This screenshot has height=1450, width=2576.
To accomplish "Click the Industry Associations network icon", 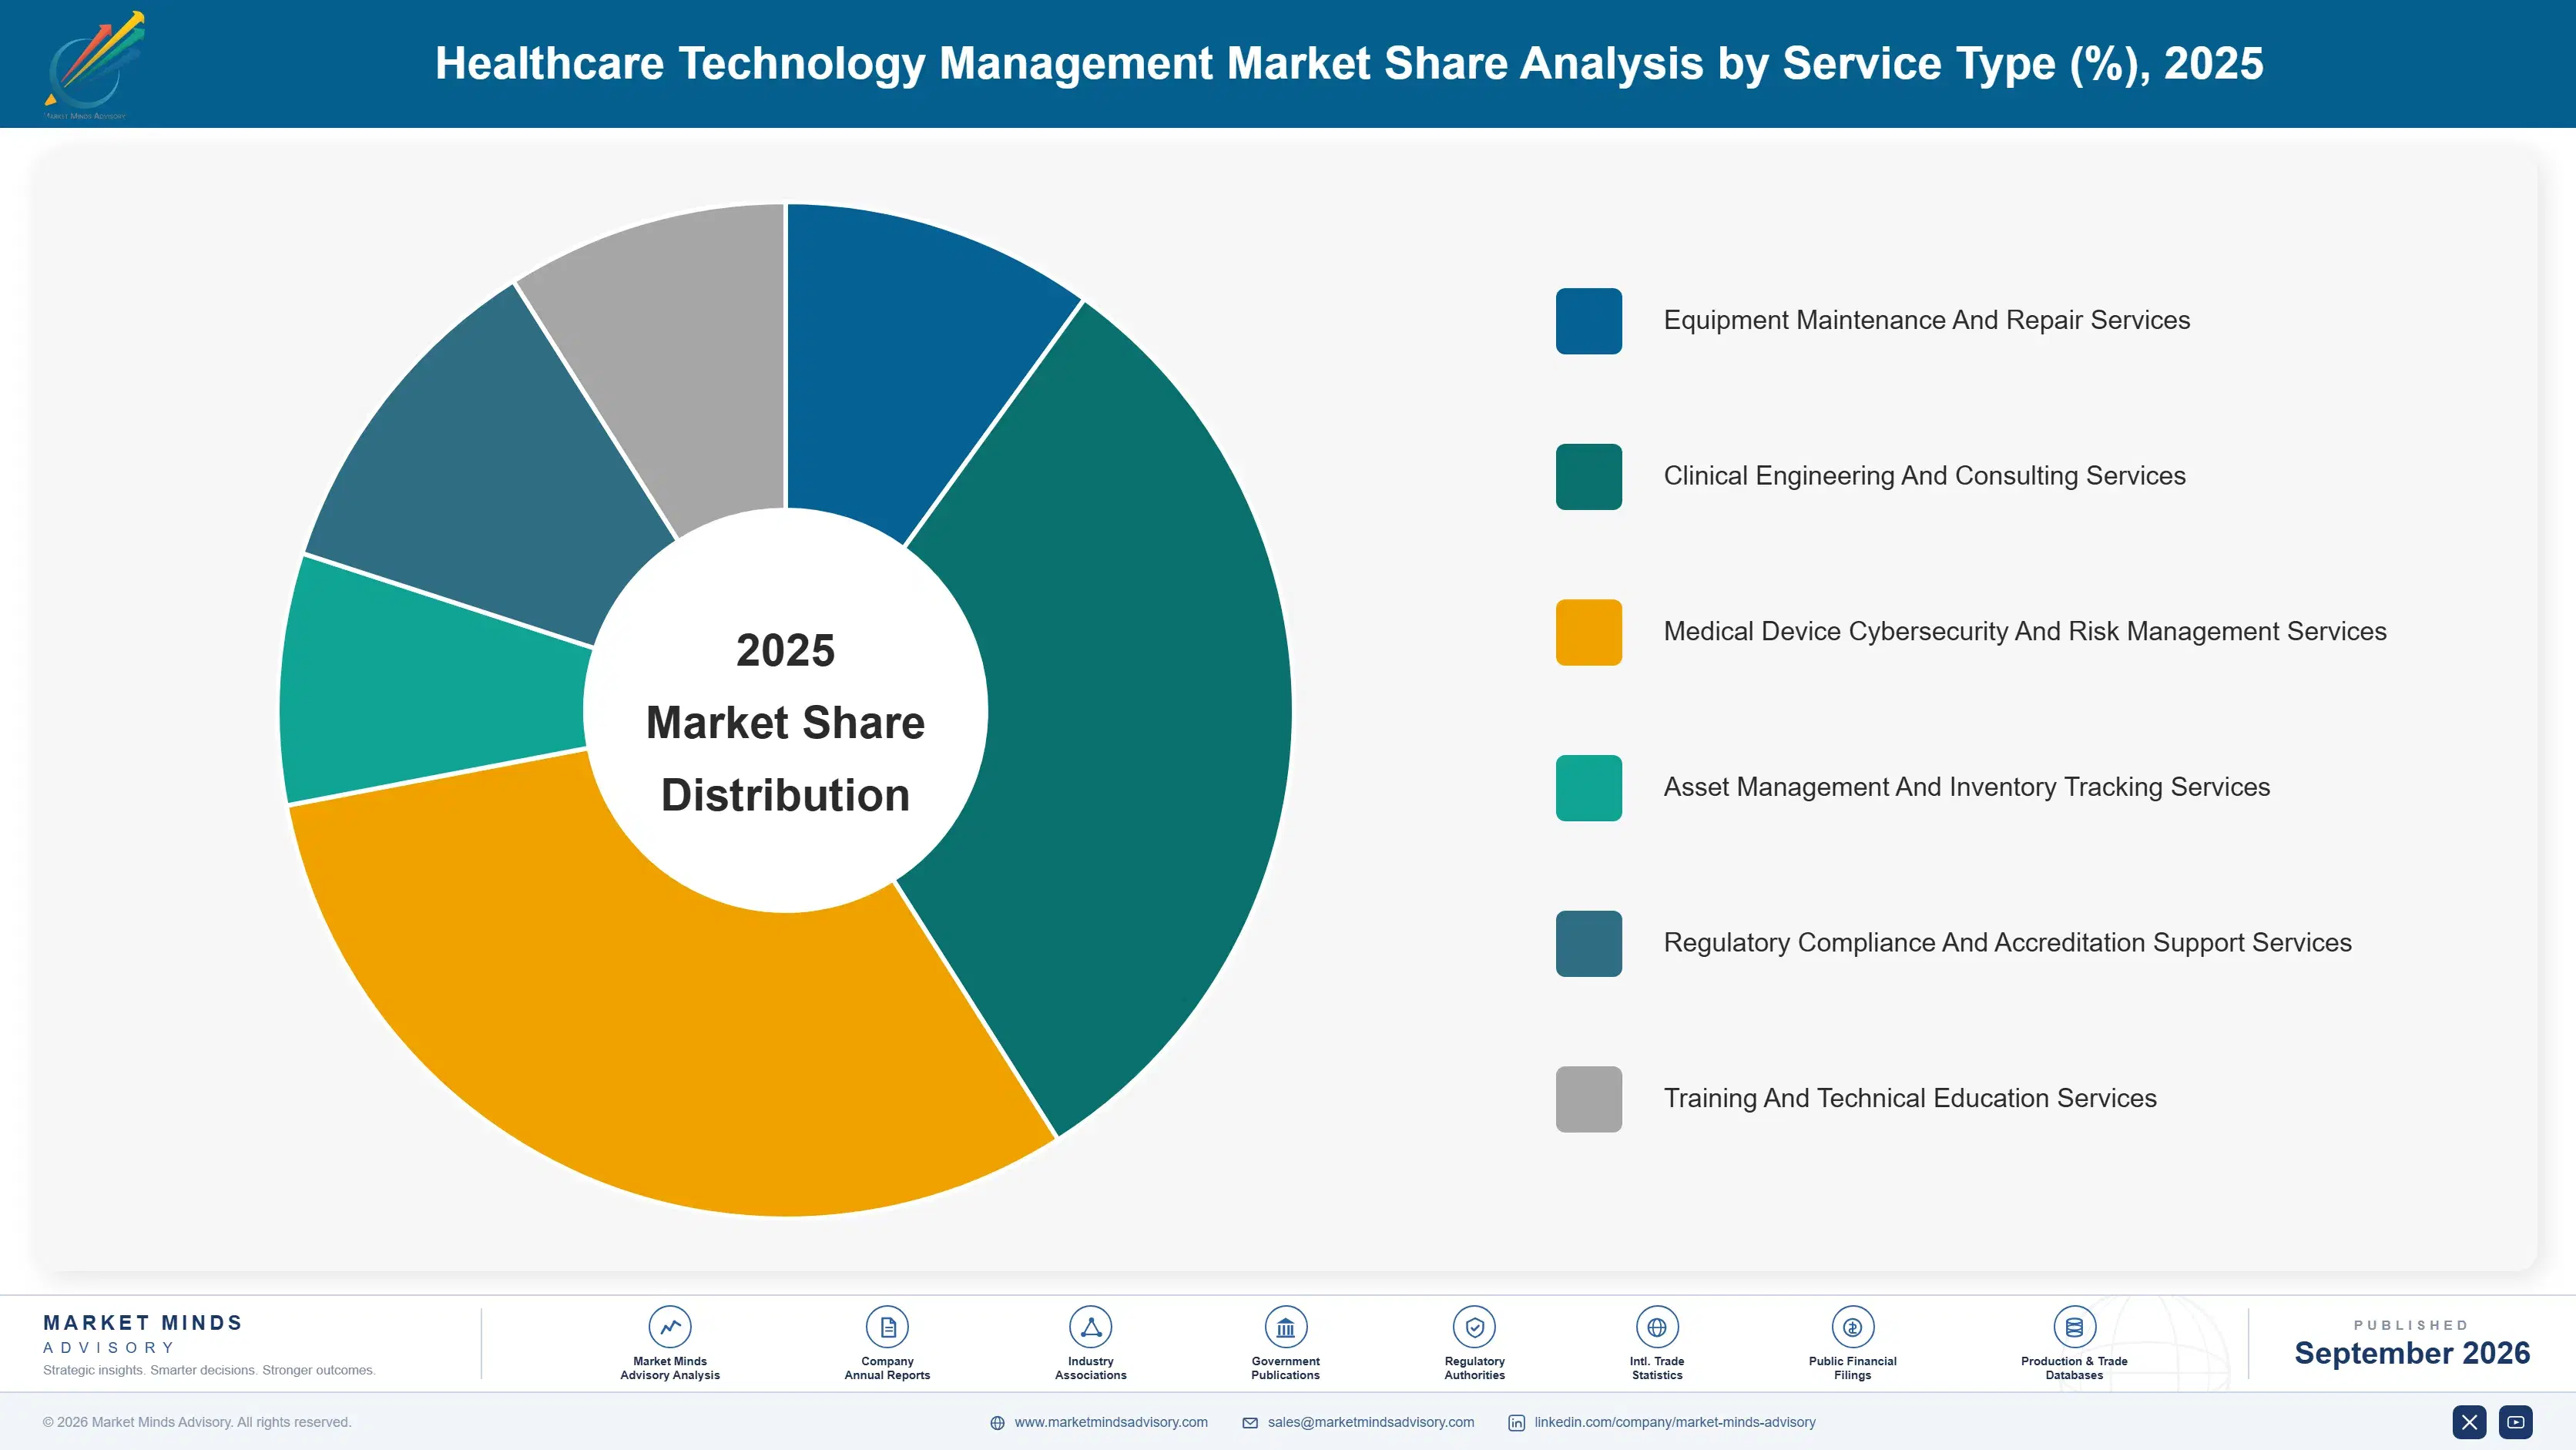I will [x=1090, y=1327].
